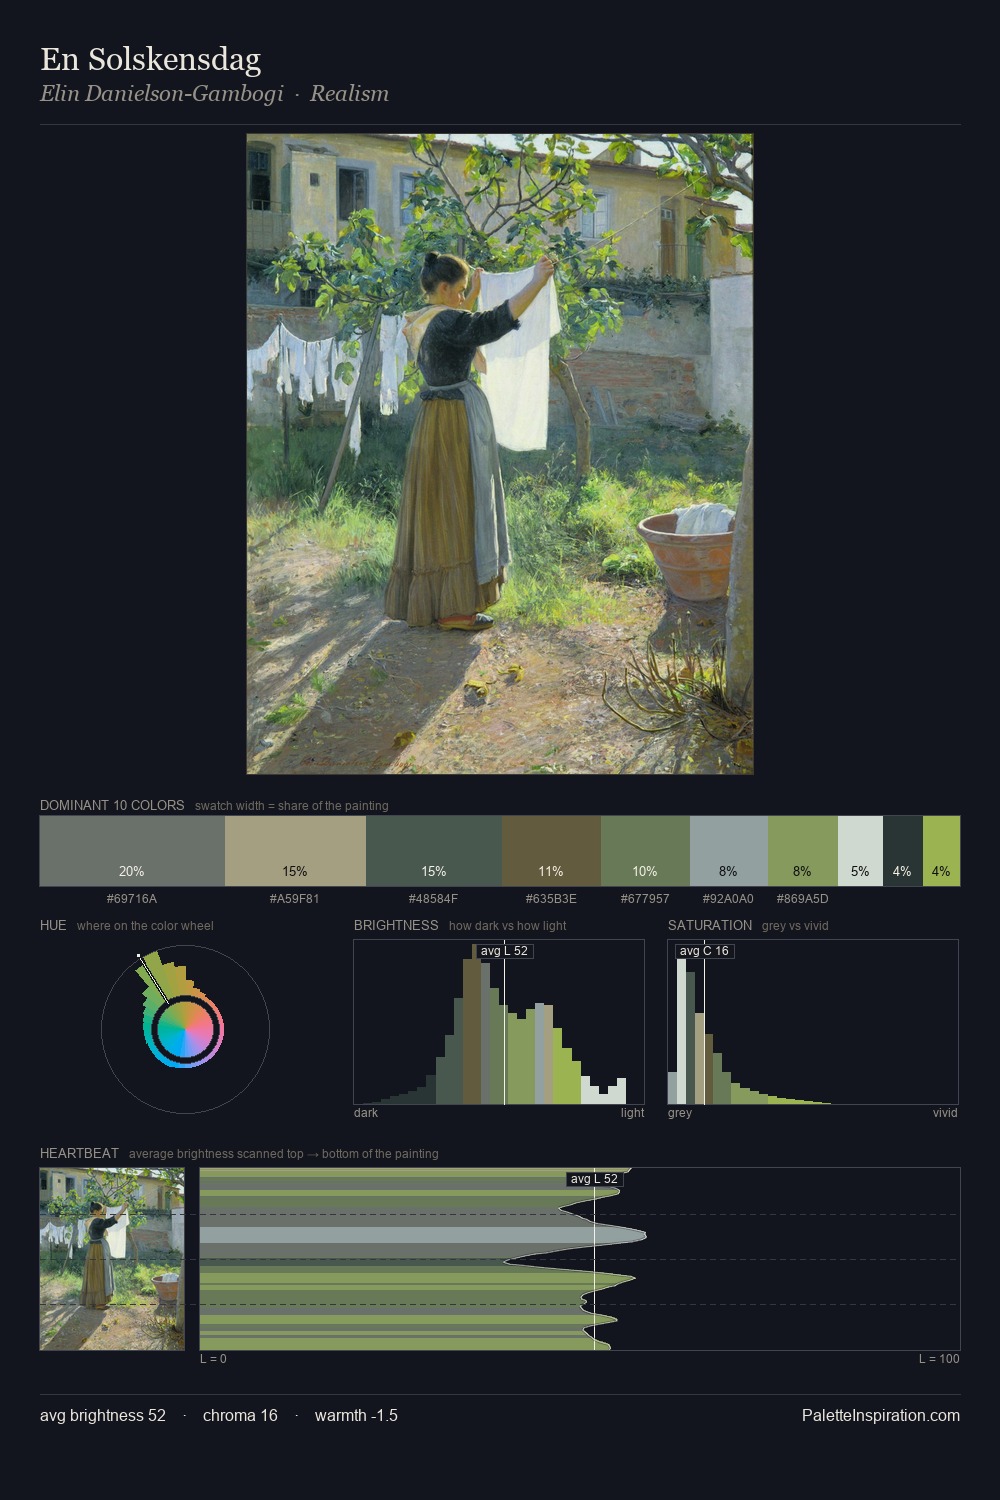The height and width of the screenshot is (1500, 1000).
Task: Click 'average brightness scanned top → bottom' caption
Action: pos(284,1154)
